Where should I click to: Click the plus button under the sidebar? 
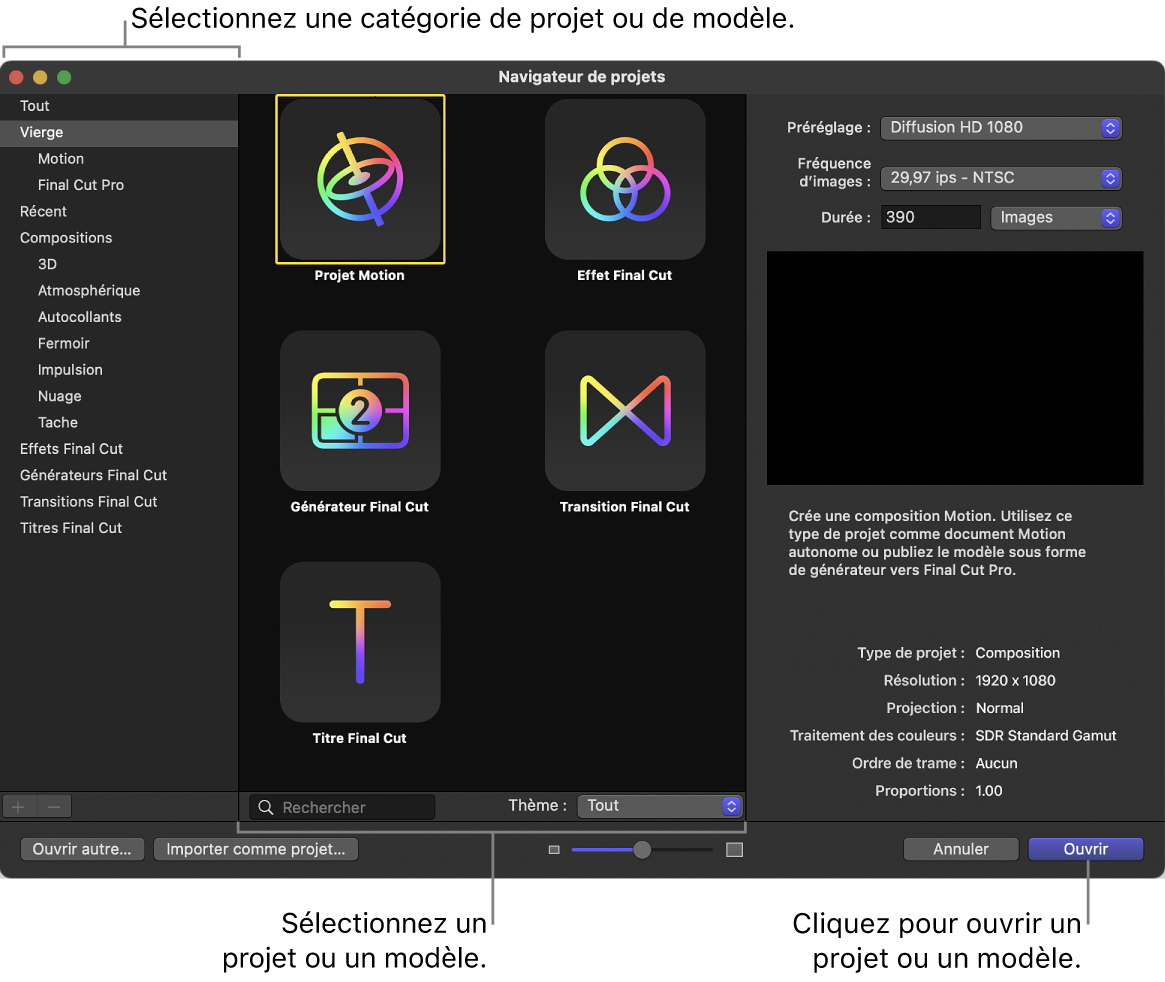pyautogui.click(x=18, y=807)
